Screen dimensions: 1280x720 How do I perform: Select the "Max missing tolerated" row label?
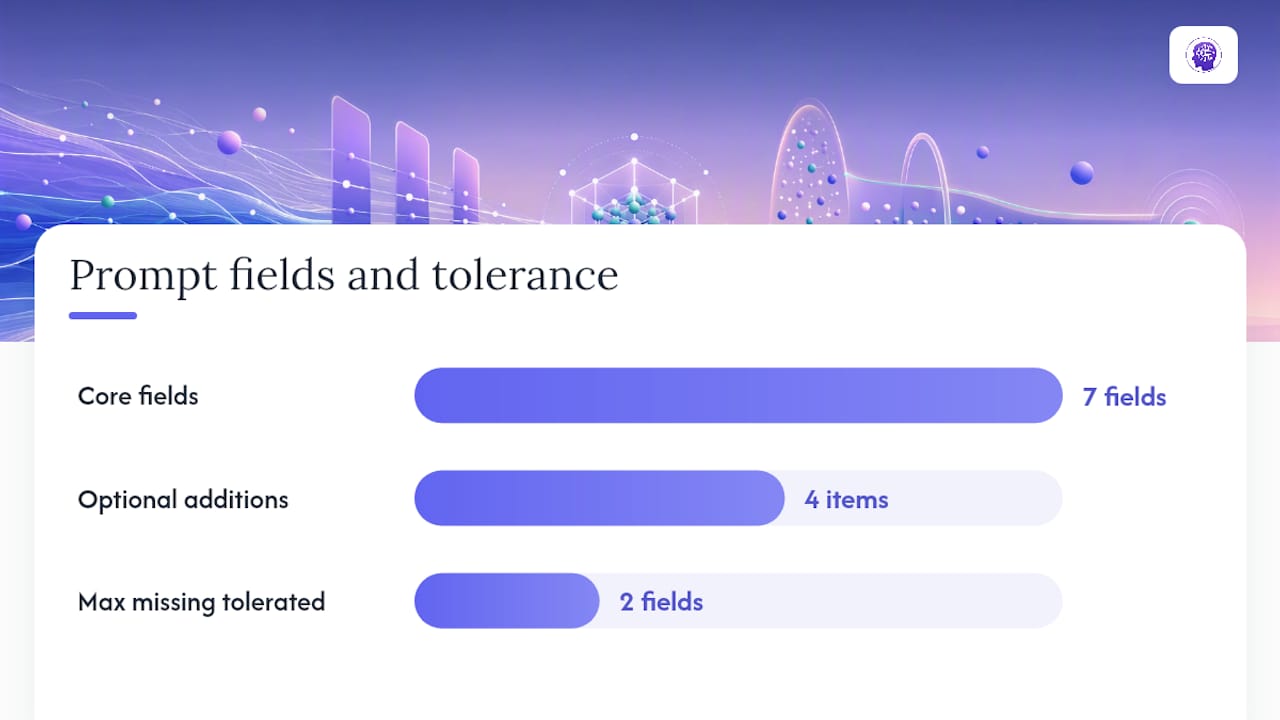coord(201,602)
